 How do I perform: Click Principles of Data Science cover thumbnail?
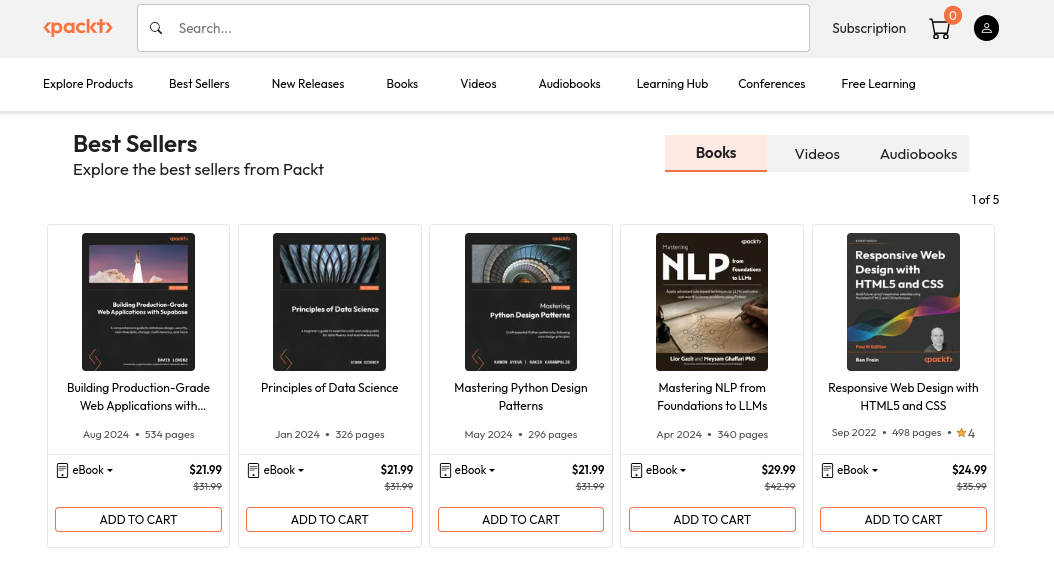(x=329, y=302)
